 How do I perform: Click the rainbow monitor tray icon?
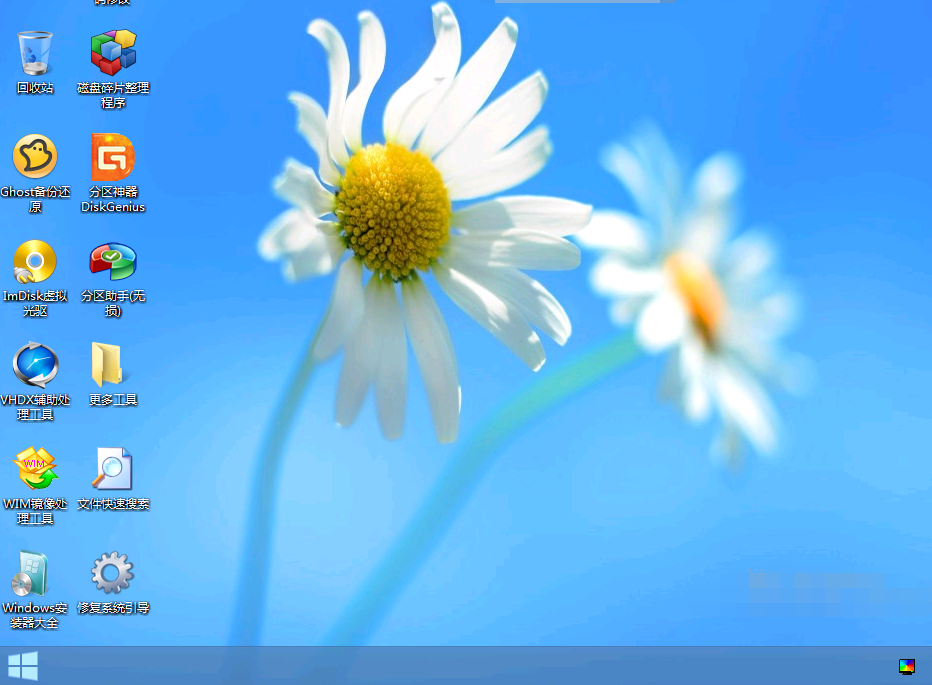(x=907, y=666)
